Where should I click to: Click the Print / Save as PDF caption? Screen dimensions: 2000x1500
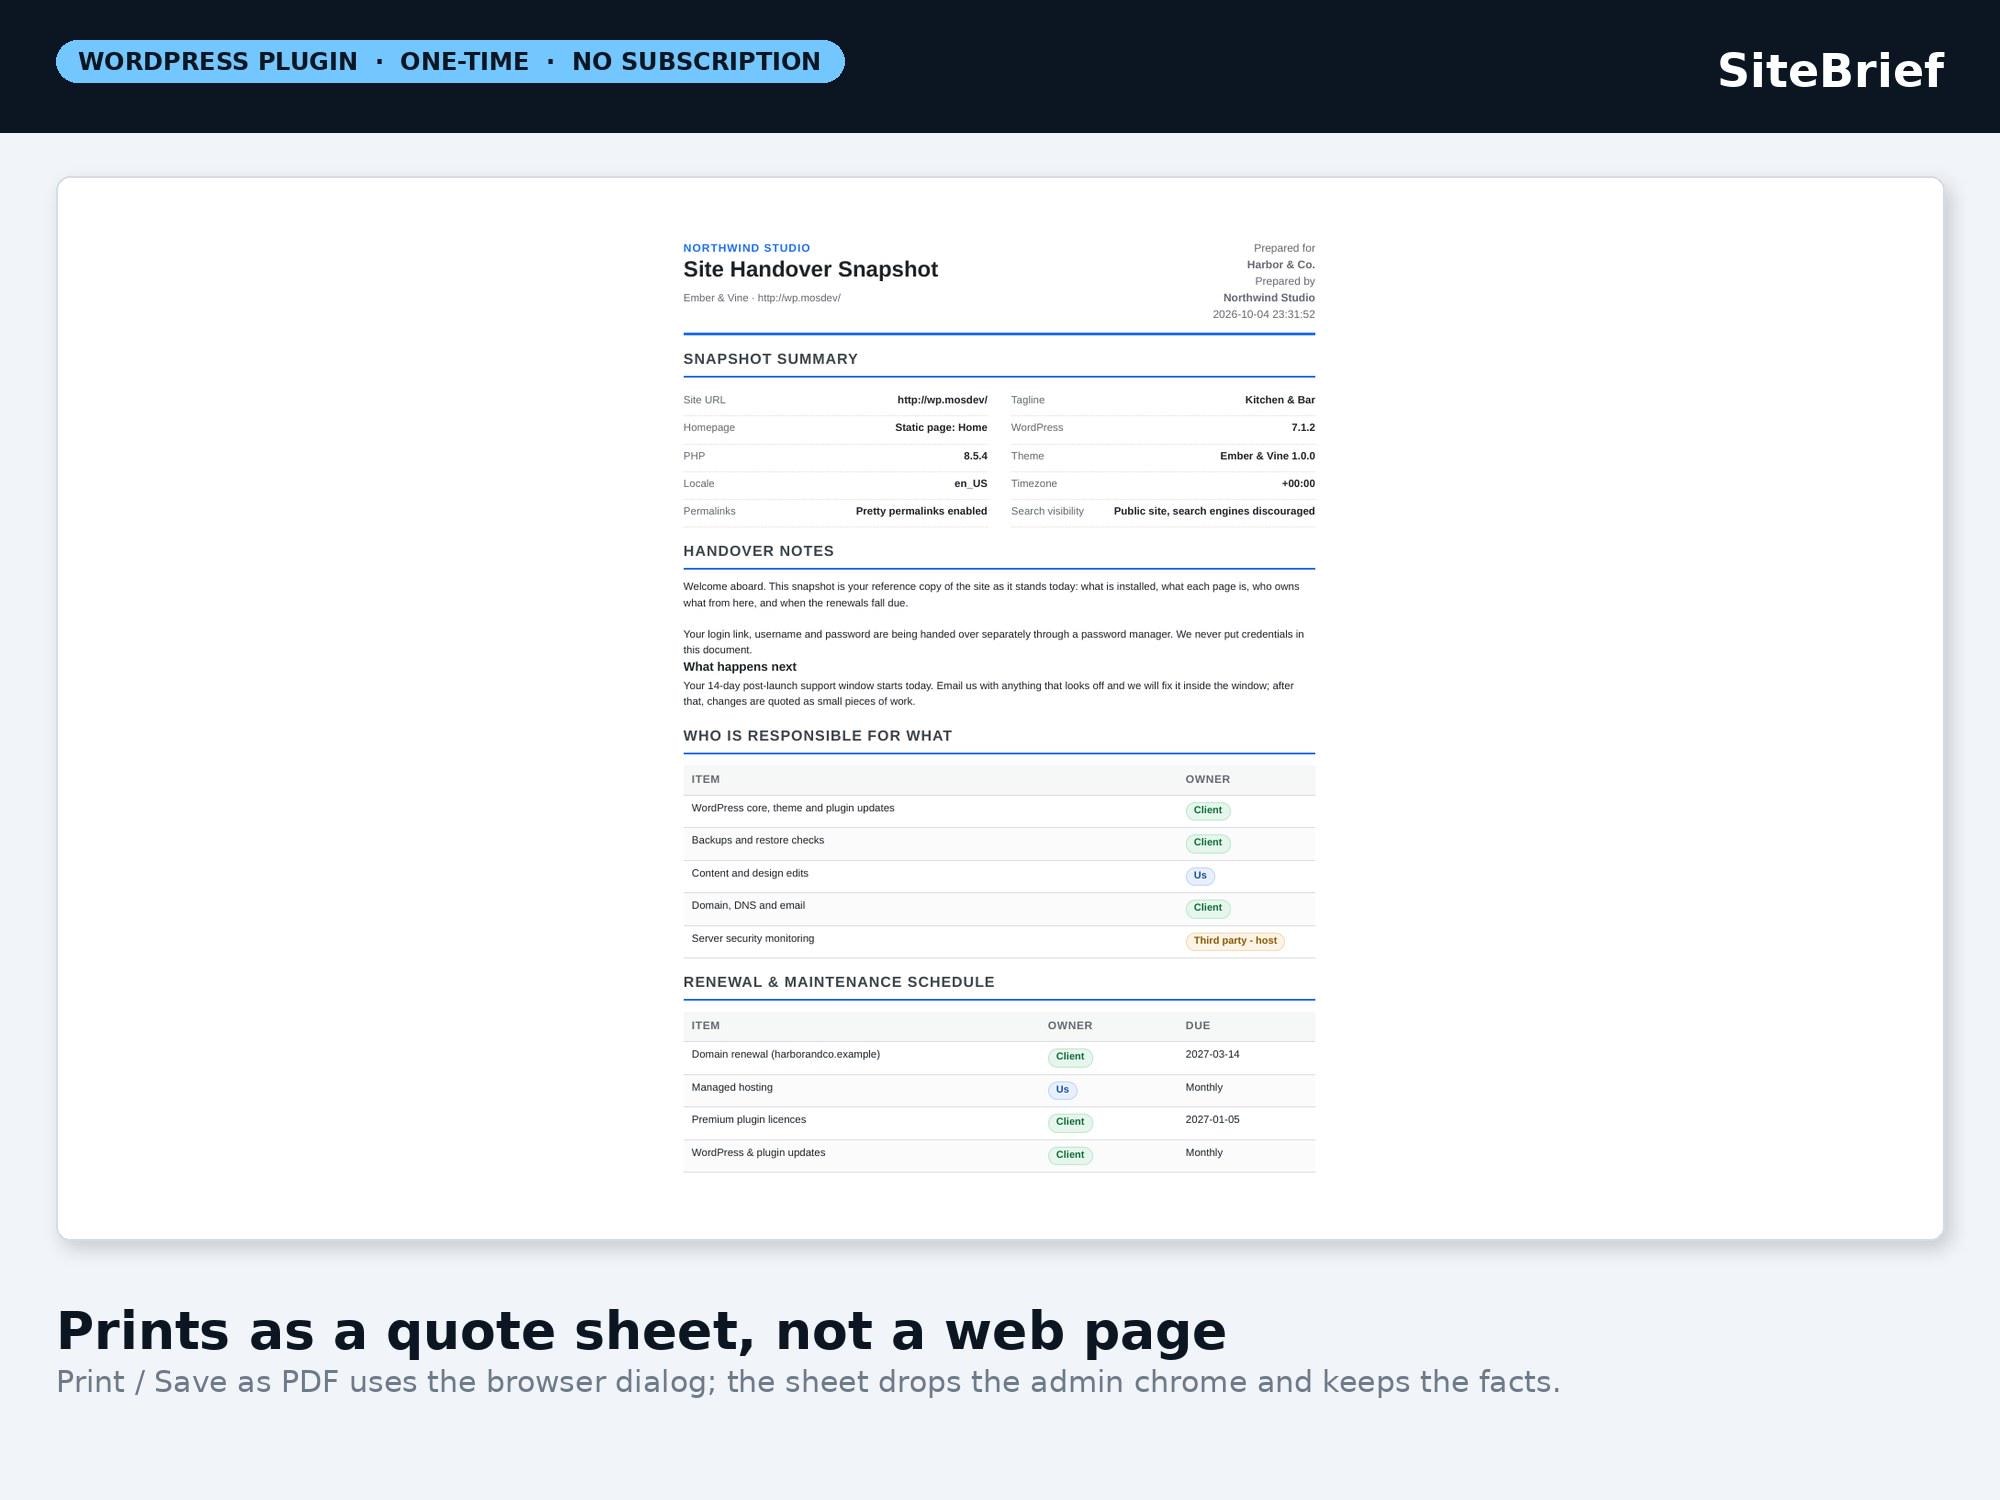pos(808,1382)
